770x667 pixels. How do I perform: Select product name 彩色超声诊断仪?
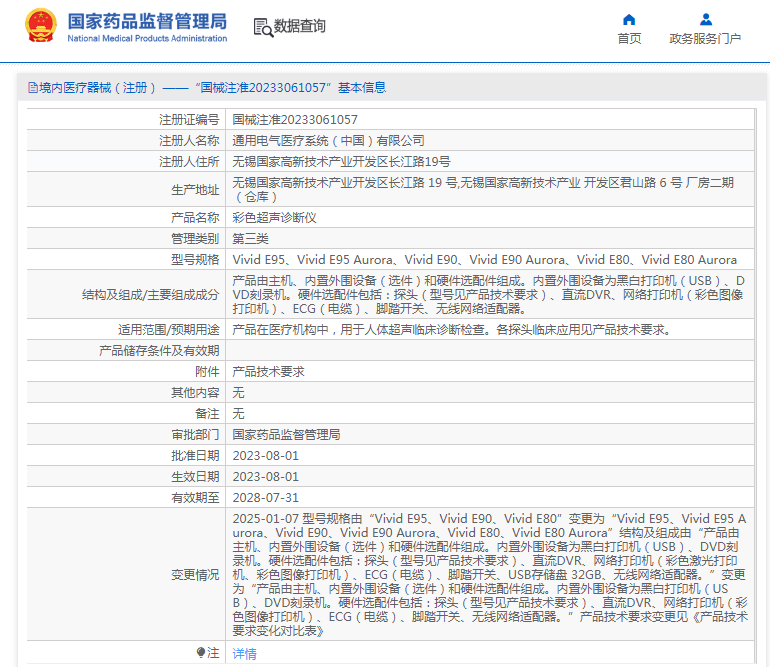(274, 218)
